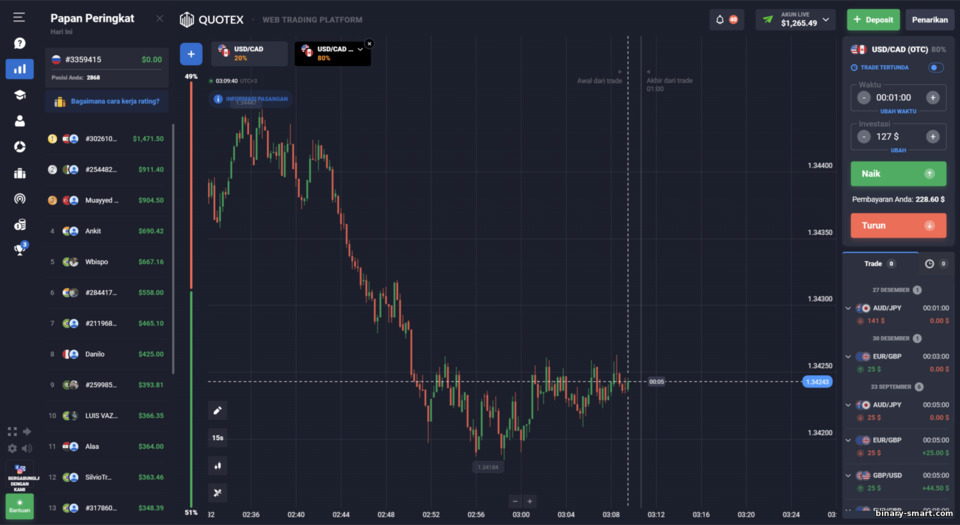Select leaderboard row Muayyed
The width and height of the screenshot is (960, 525).
coord(107,200)
